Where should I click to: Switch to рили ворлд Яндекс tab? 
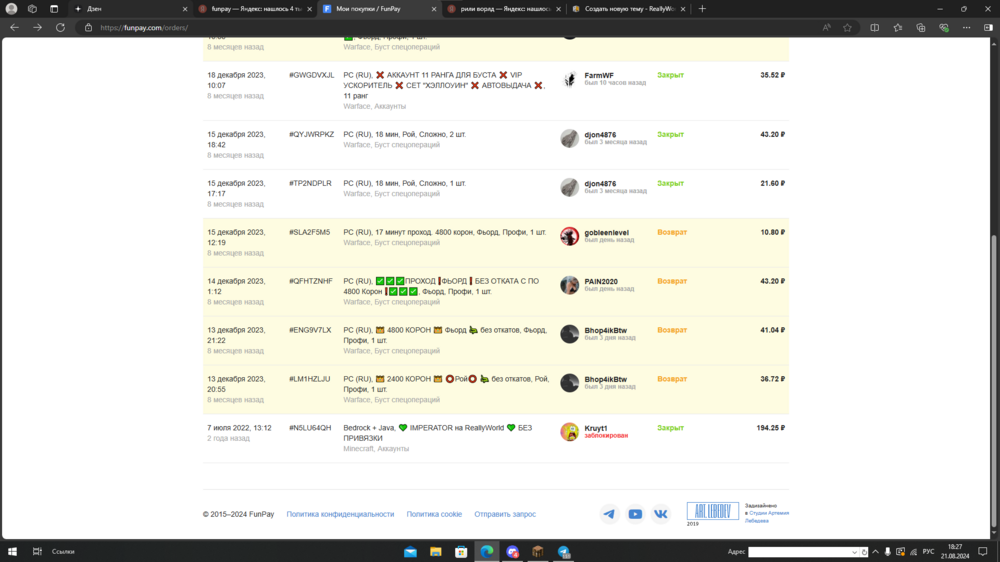[x=504, y=9]
